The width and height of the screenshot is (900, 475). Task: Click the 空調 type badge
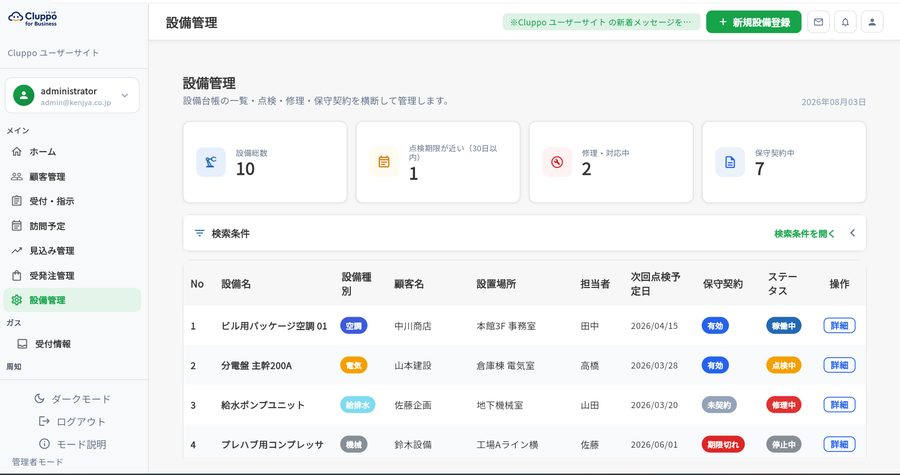coord(354,326)
